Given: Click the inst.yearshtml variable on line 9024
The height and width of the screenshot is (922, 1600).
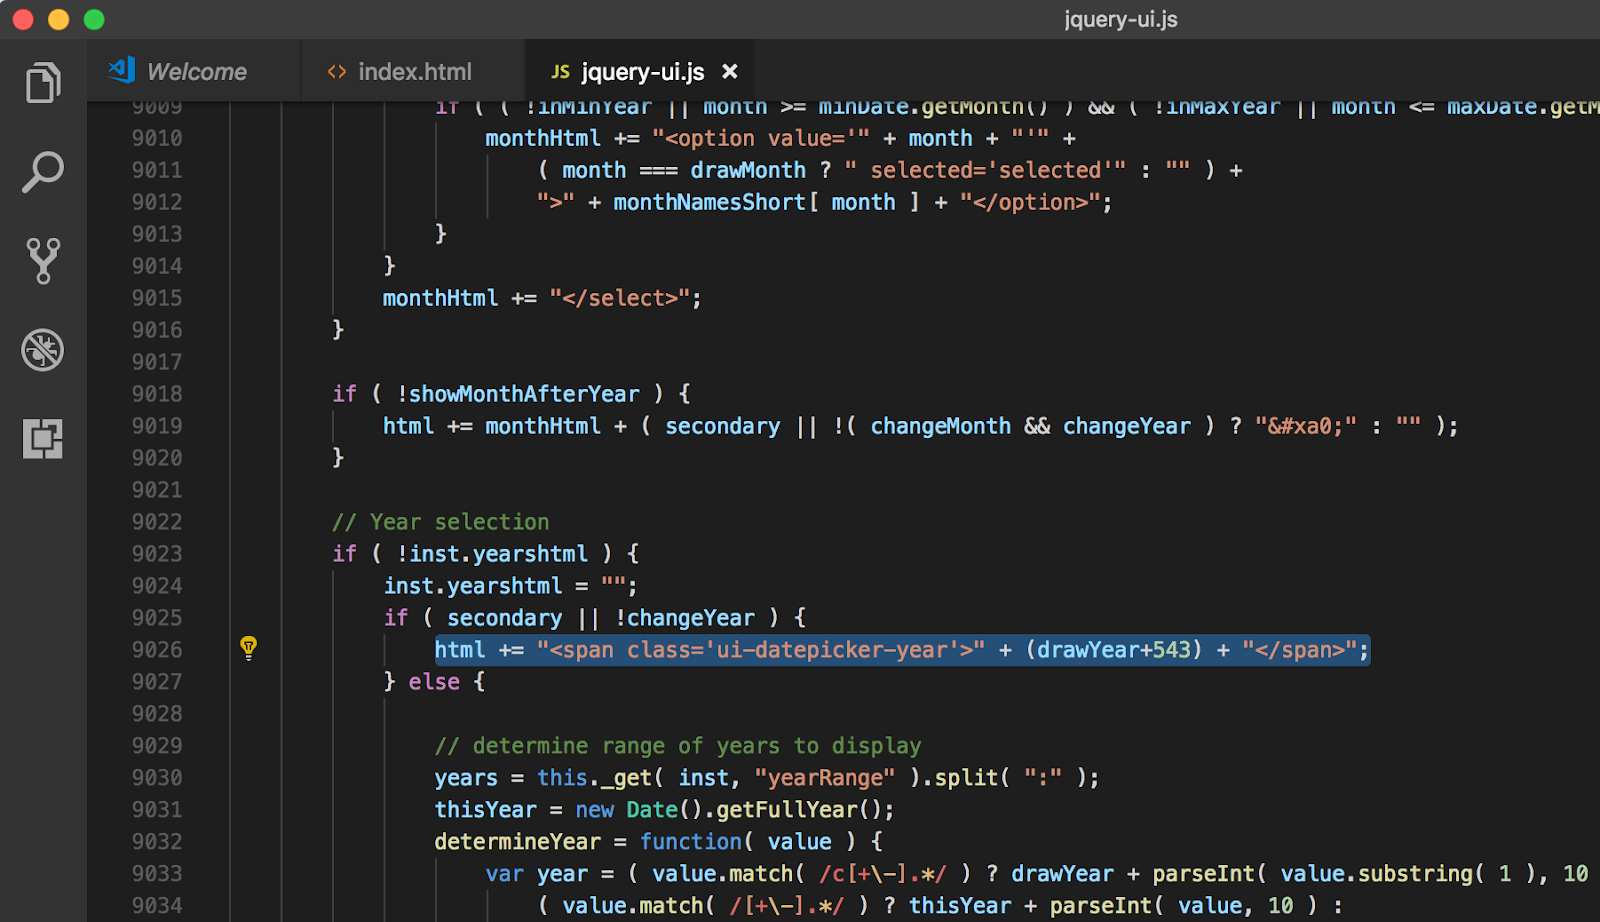Looking at the screenshot, I should click(x=473, y=585).
